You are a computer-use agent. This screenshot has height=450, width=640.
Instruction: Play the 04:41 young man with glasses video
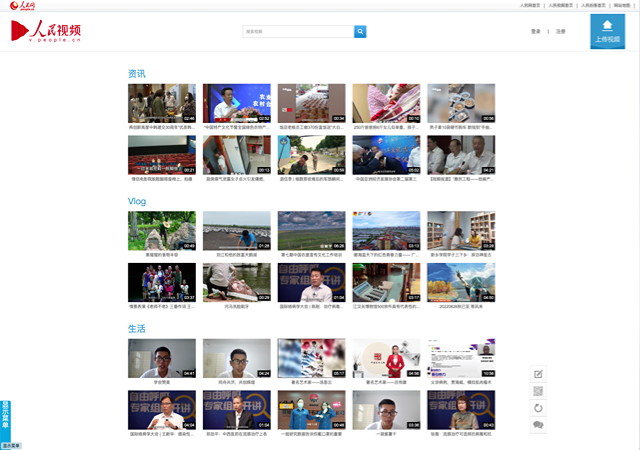[x=162, y=358]
